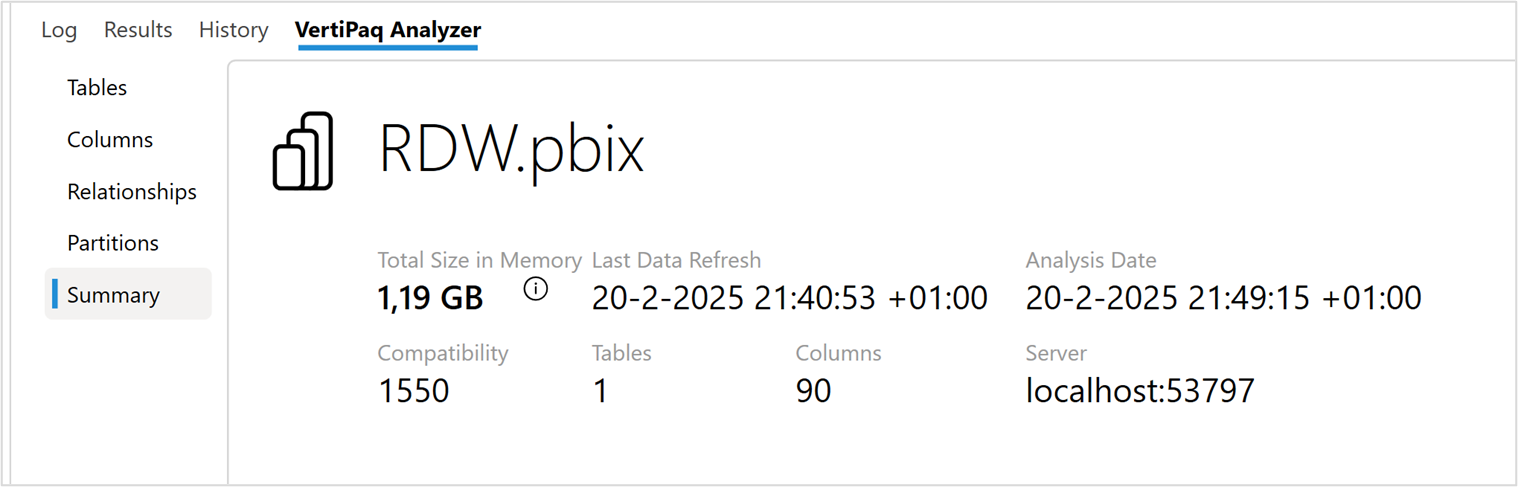The width and height of the screenshot is (1518, 487).
Task: Open the Log tab
Action: [x=59, y=30]
